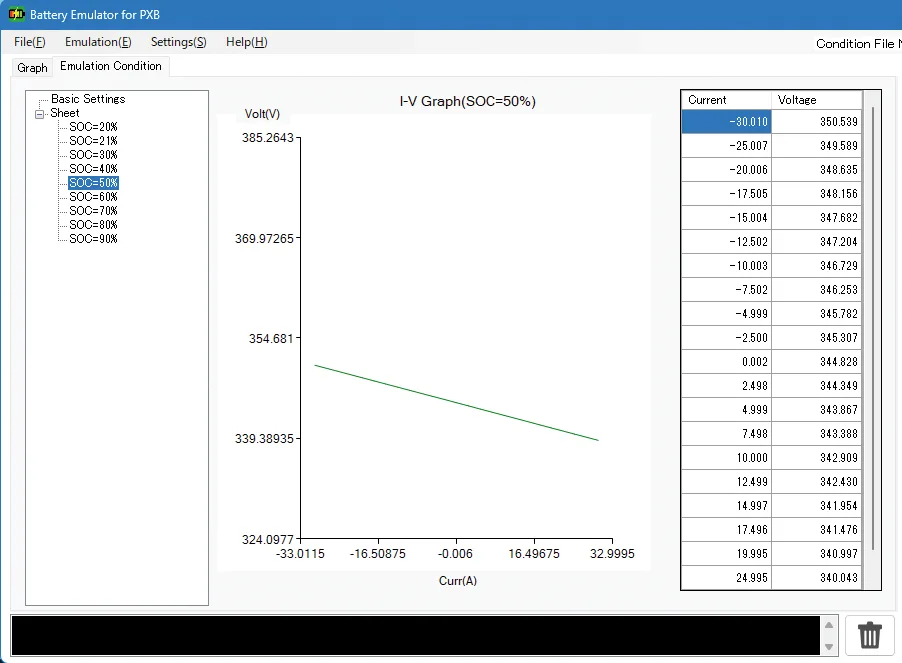This screenshot has height=663, width=902.
Task: Click the green I-V curve line
Action: pos(457,403)
